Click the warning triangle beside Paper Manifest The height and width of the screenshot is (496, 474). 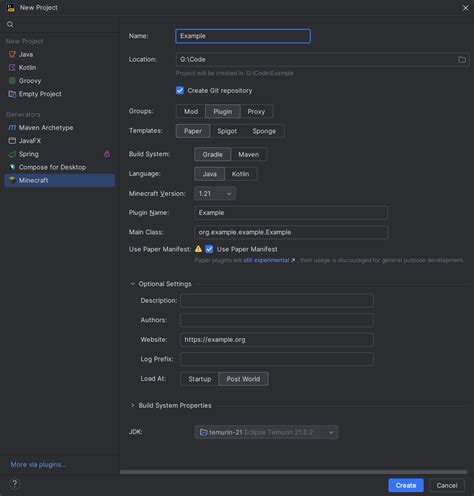[198, 249]
